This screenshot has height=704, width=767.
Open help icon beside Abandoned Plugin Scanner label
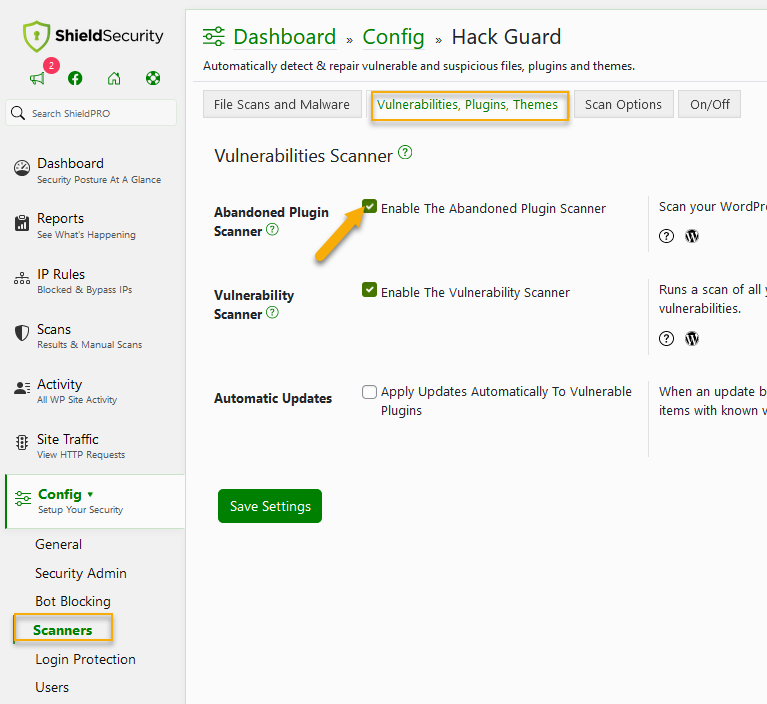click(272, 229)
